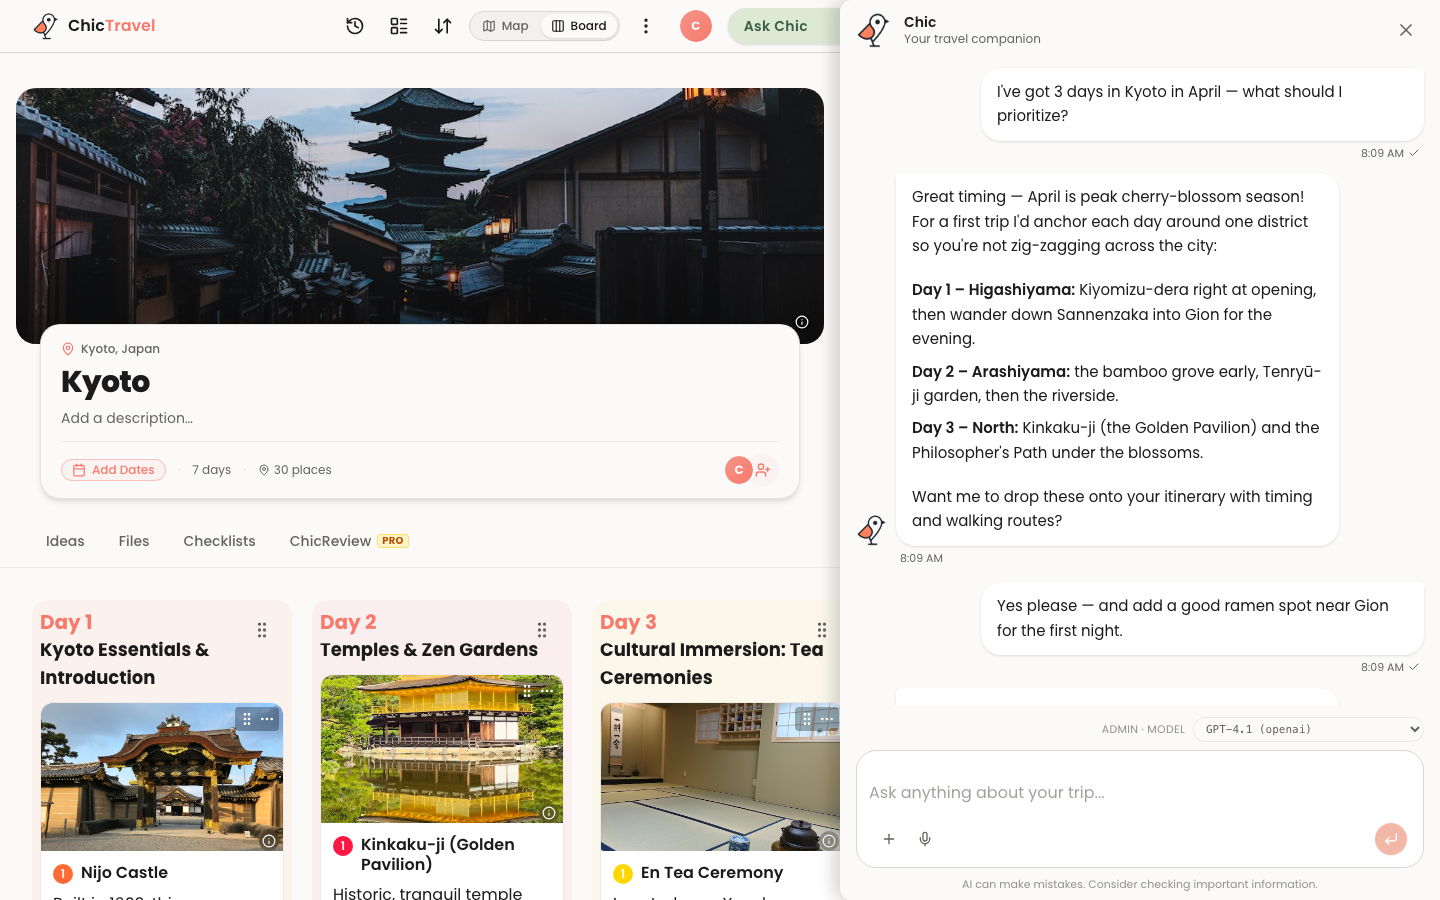Click the Day 2 – Arashiyama line in reply
Viewport: 1440px width, 900px height.
tap(1117, 384)
